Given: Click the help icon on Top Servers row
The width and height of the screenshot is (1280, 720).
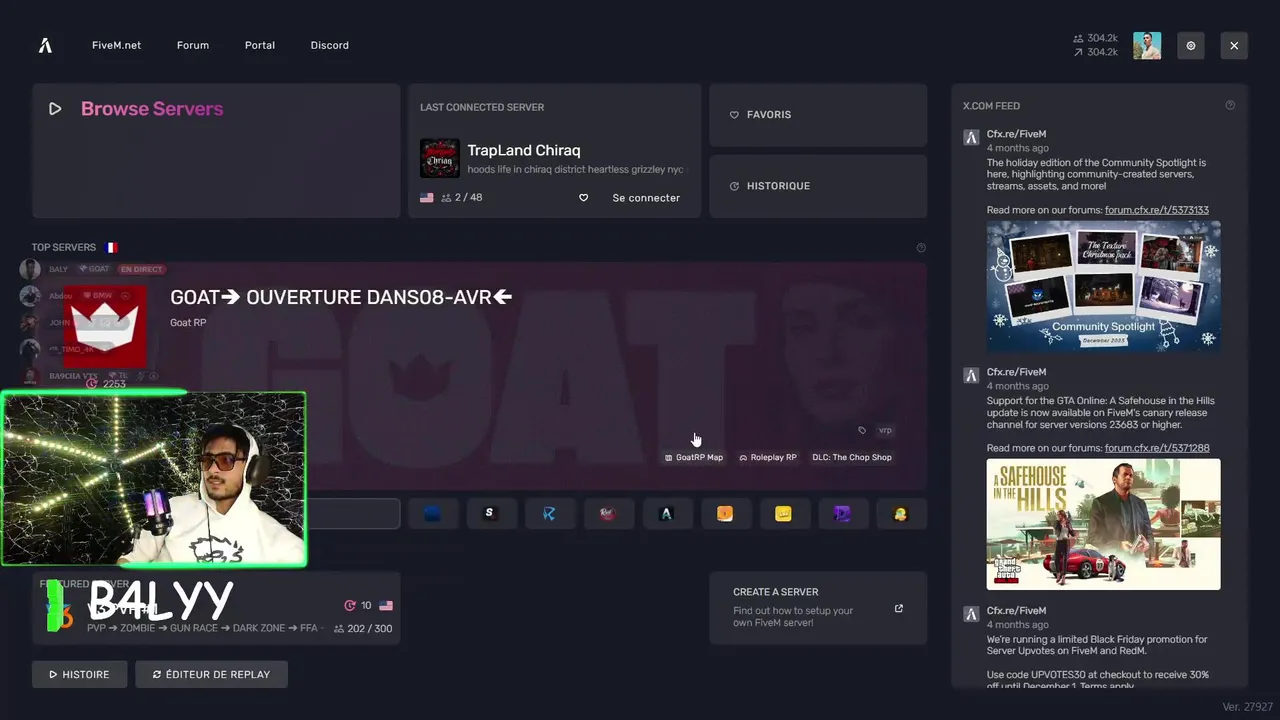Looking at the screenshot, I should (x=921, y=247).
